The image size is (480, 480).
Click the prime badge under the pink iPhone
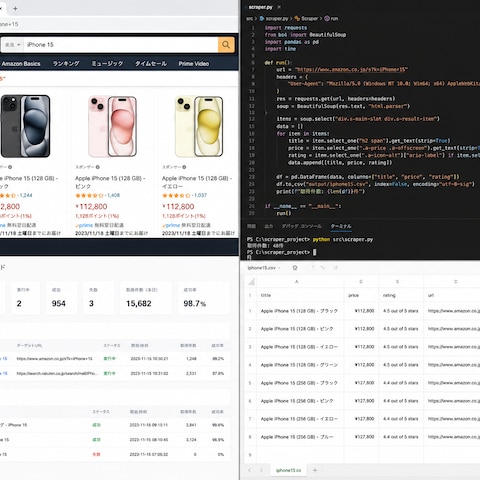(84, 225)
